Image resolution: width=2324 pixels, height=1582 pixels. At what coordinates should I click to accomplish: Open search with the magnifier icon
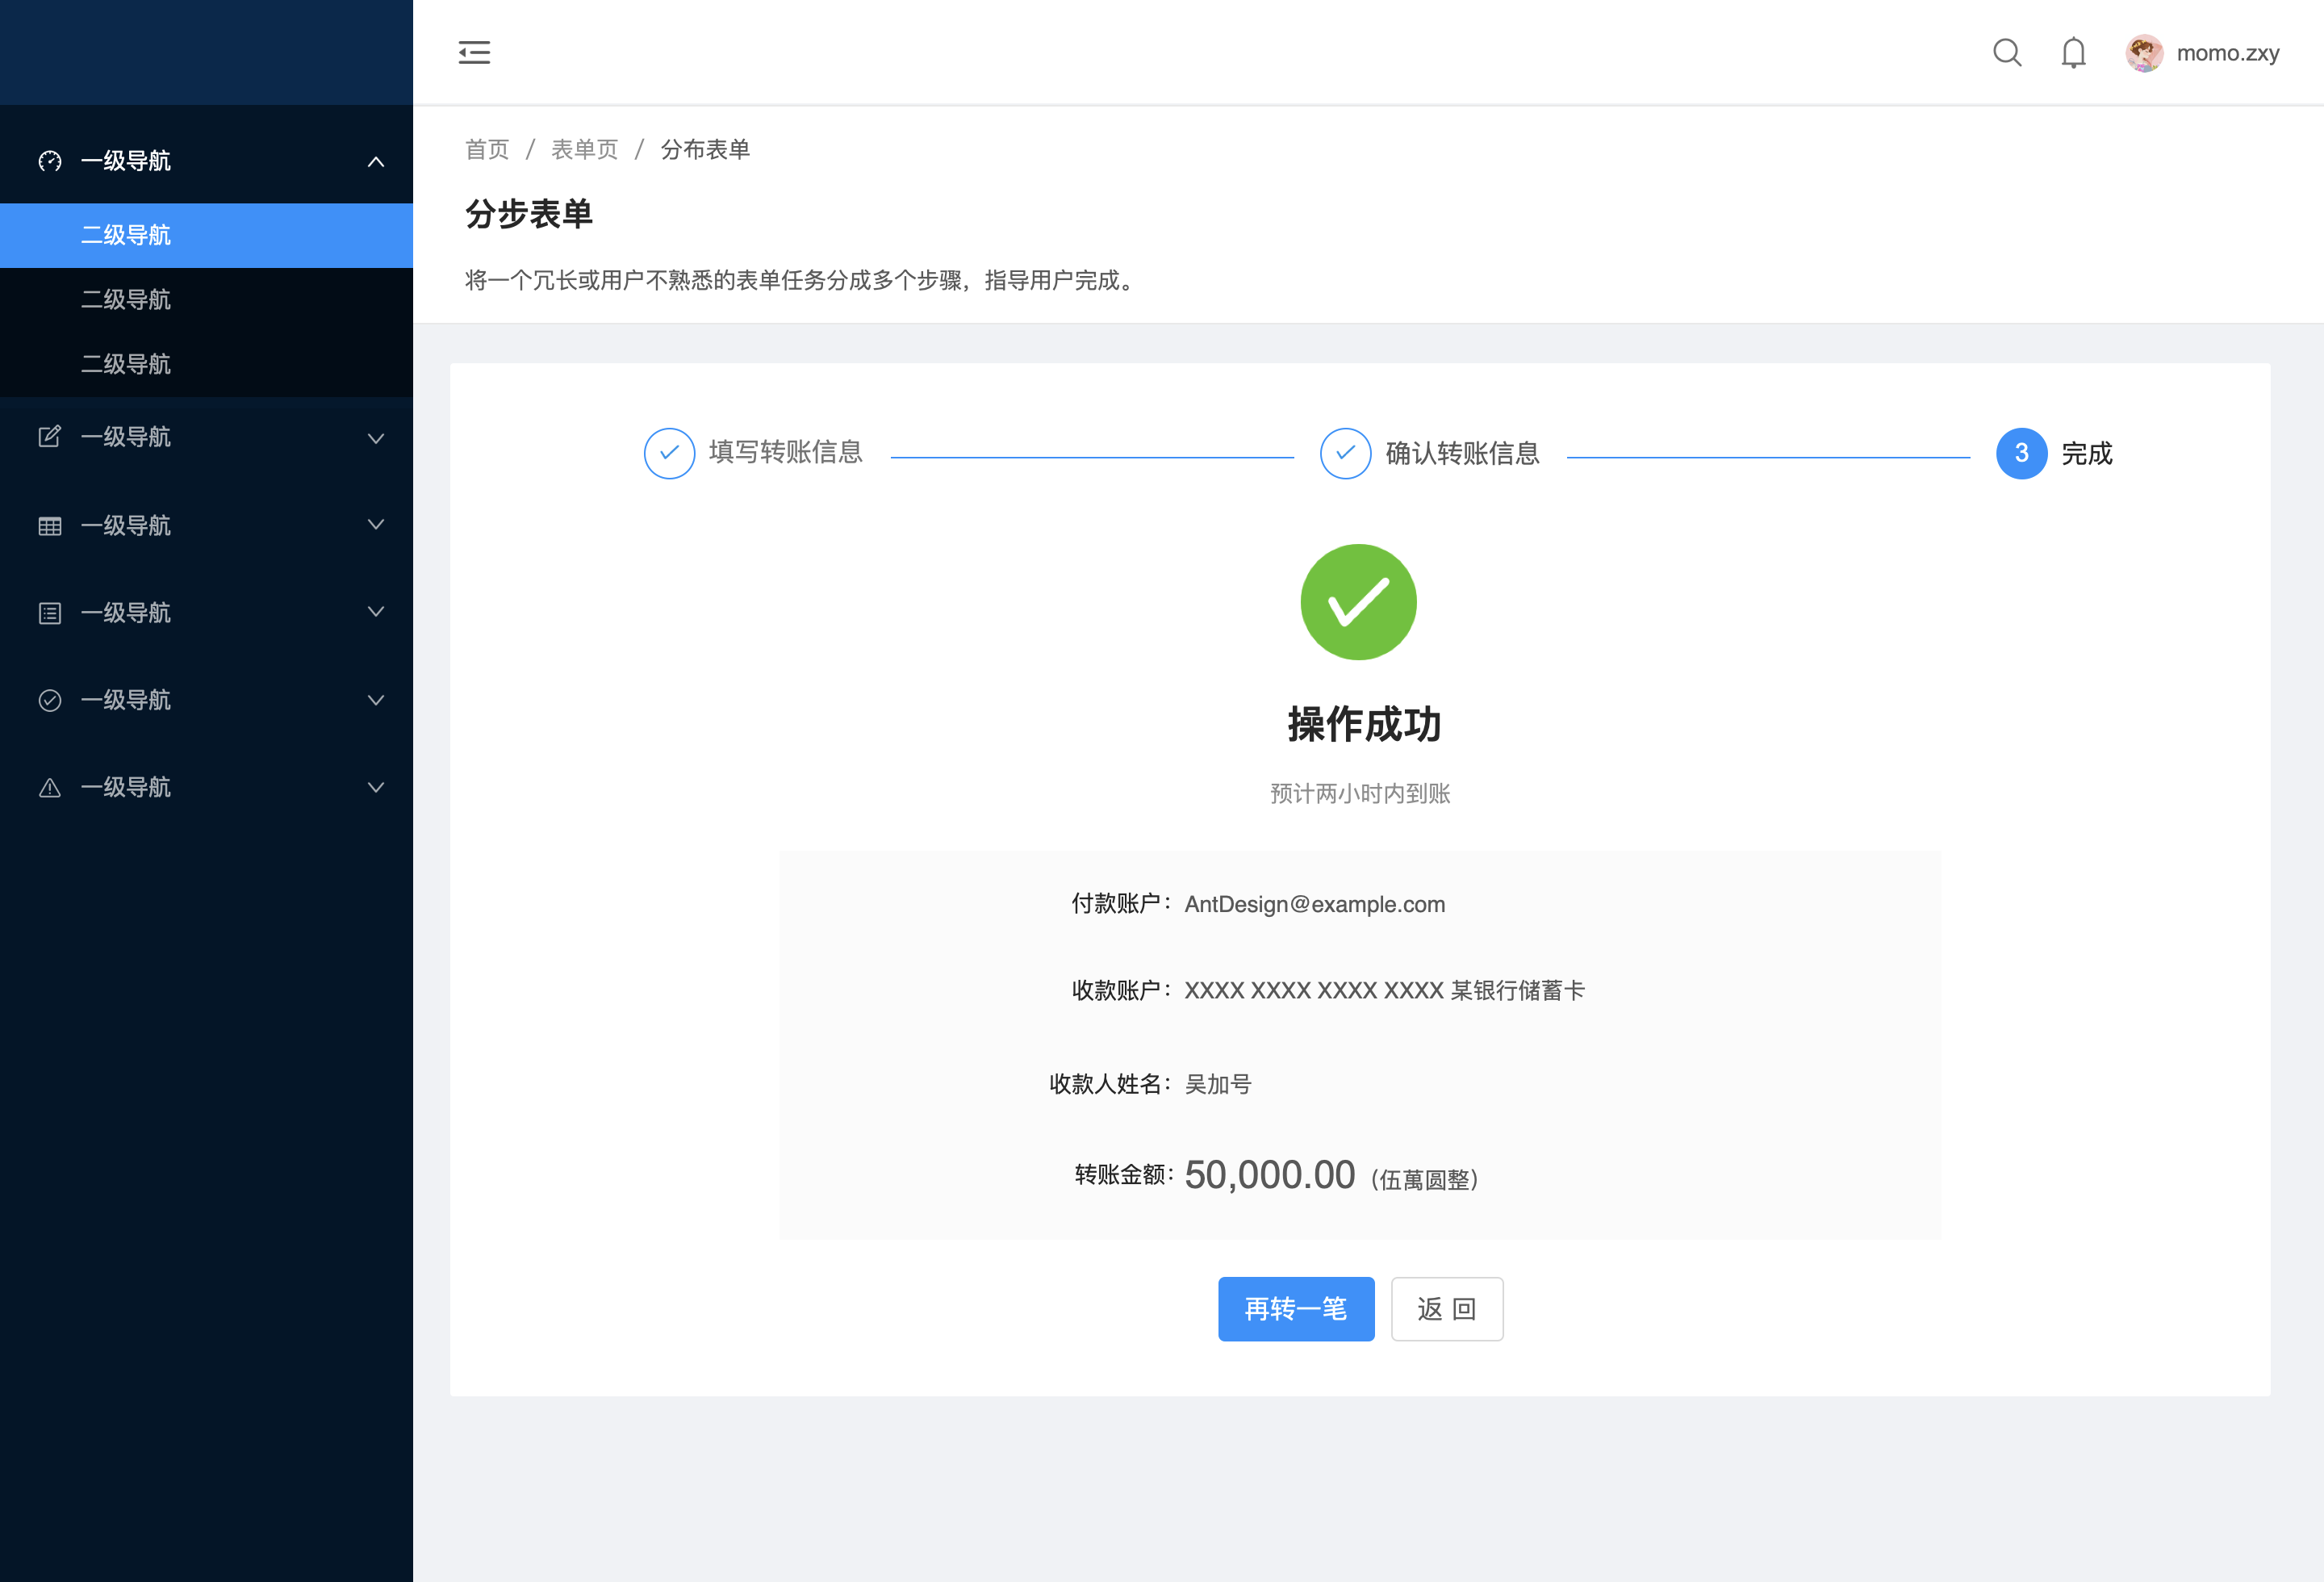pos(2006,52)
